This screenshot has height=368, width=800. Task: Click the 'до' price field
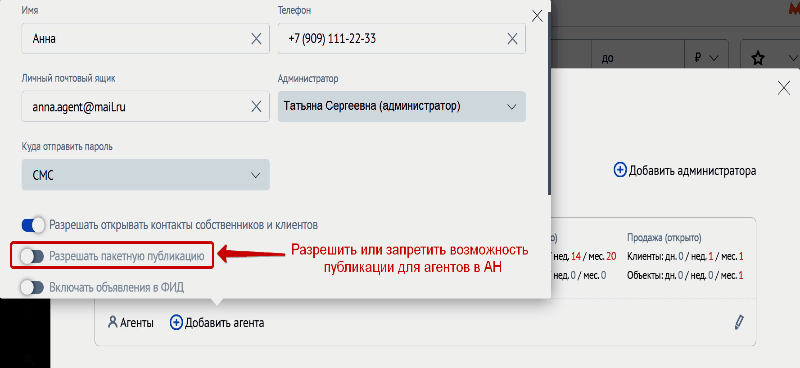[637, 58]
